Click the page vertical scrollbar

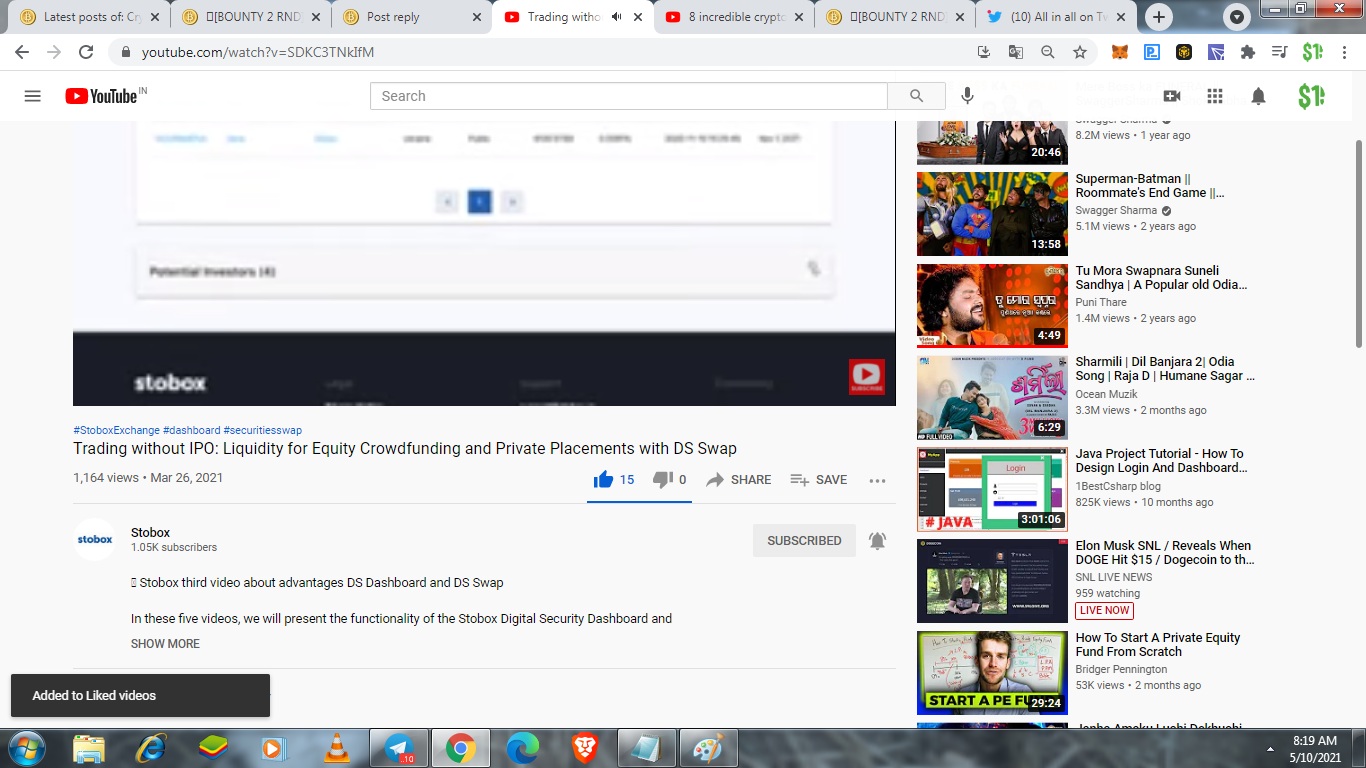coord(1358,245)
